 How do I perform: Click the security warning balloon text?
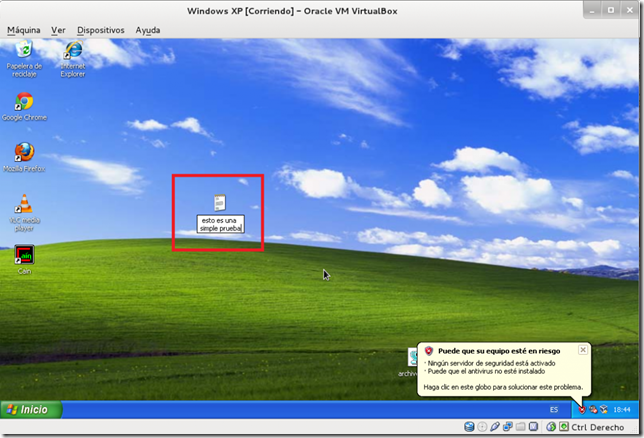(x=503, y=375)
